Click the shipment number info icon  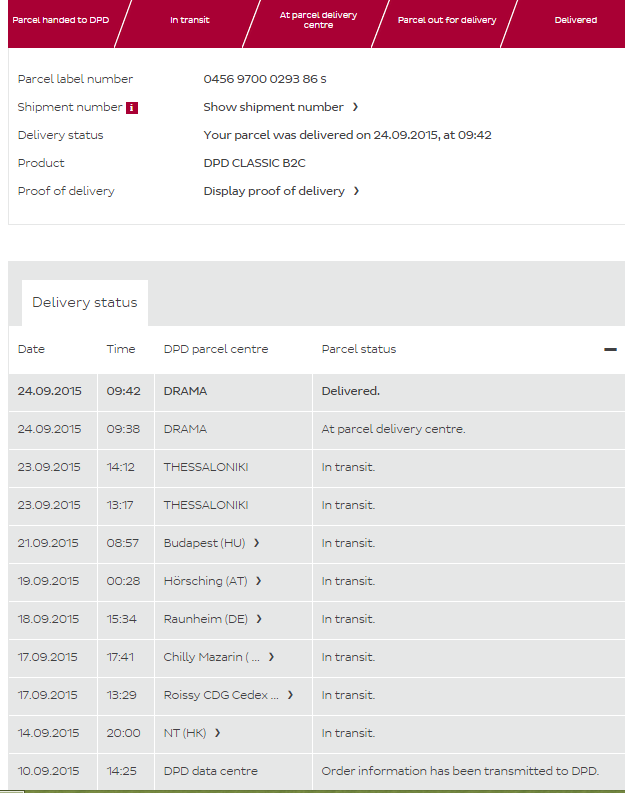point(132,107)
